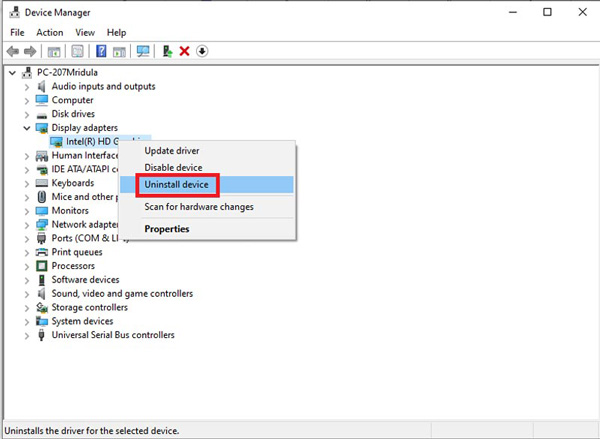Click the Scan for hardware changes monitor icon
Image resolution: width=600 pixels, height=439 pixels.
point(143,51)
